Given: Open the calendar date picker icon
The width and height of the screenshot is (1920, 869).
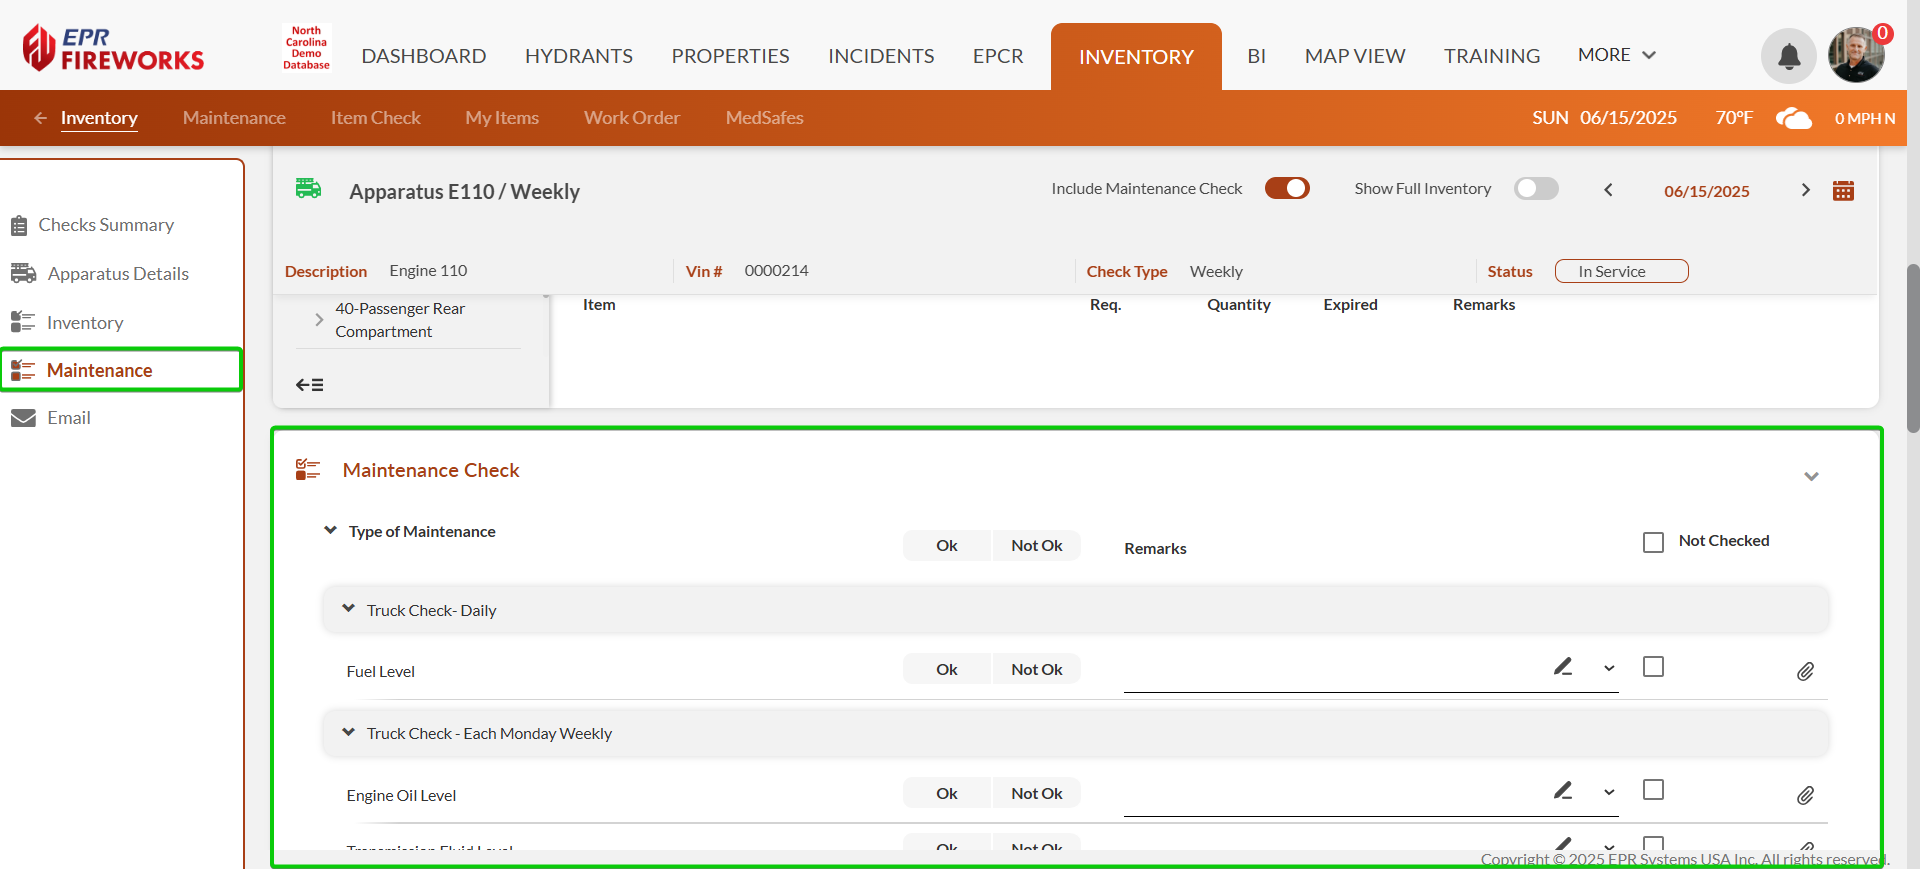Looking at the screenshot, I should (1843, 191).
